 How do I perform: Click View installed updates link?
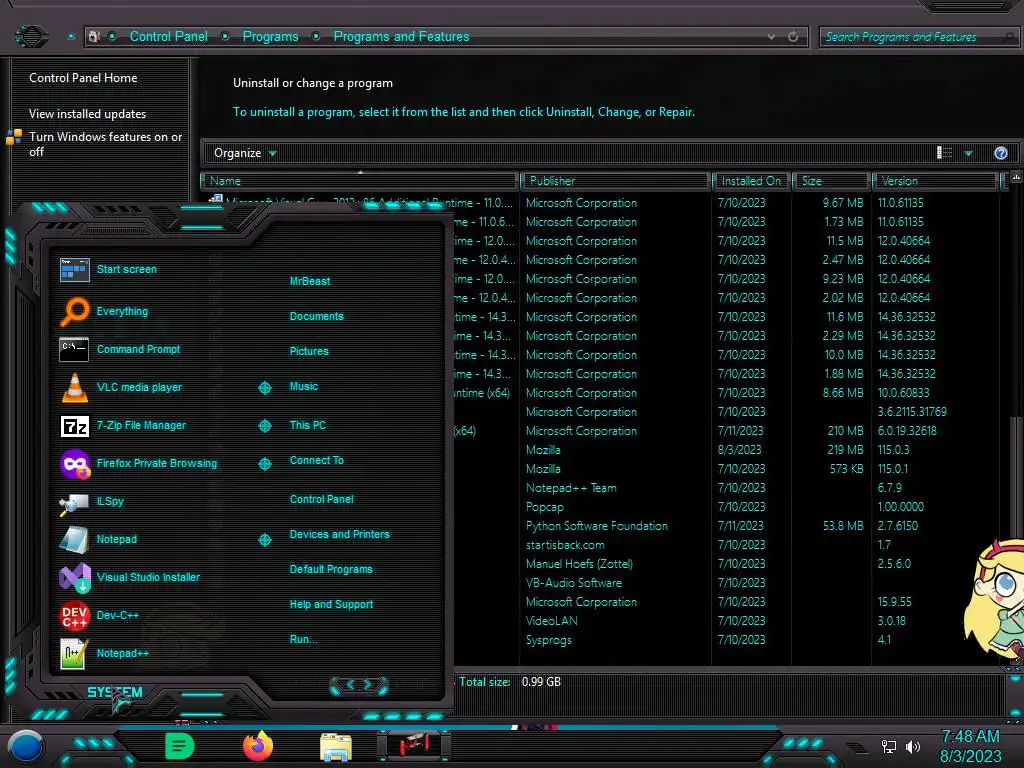(x=88, y=114)
